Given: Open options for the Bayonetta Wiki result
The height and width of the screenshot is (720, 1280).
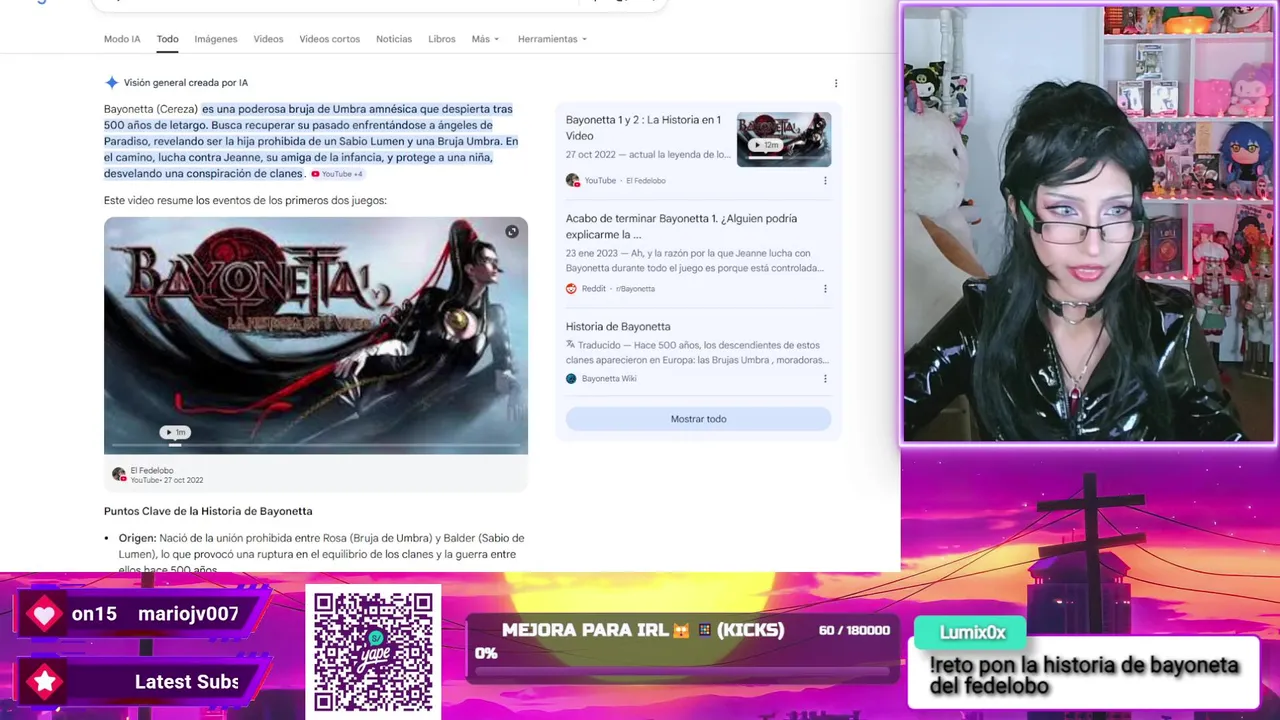Looking at the screenshot, I should point(825,379).
